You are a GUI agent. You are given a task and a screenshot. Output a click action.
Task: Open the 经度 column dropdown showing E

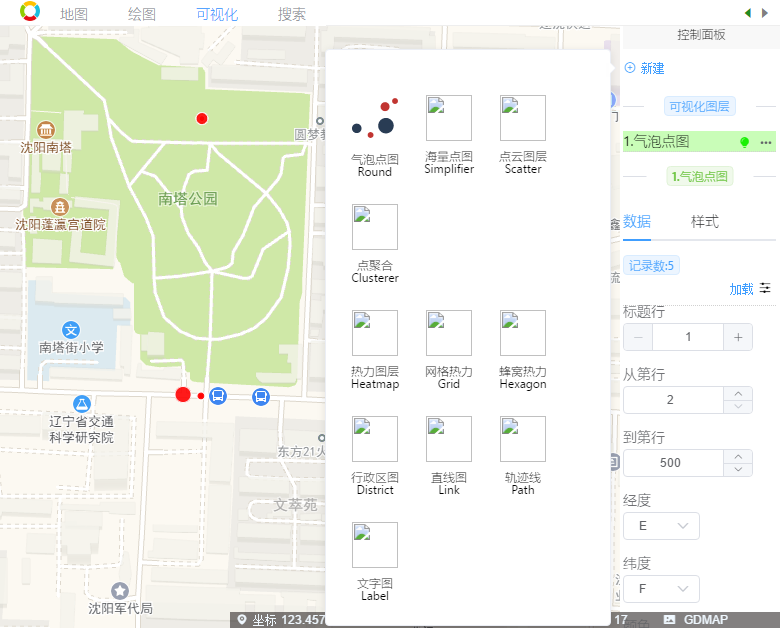coord(661,526)
